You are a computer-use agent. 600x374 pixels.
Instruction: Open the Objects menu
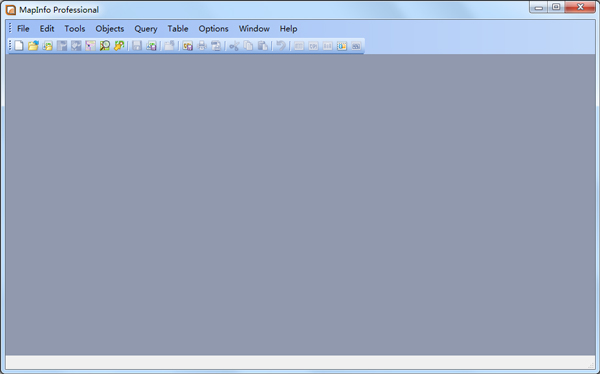tap(110, 29)
